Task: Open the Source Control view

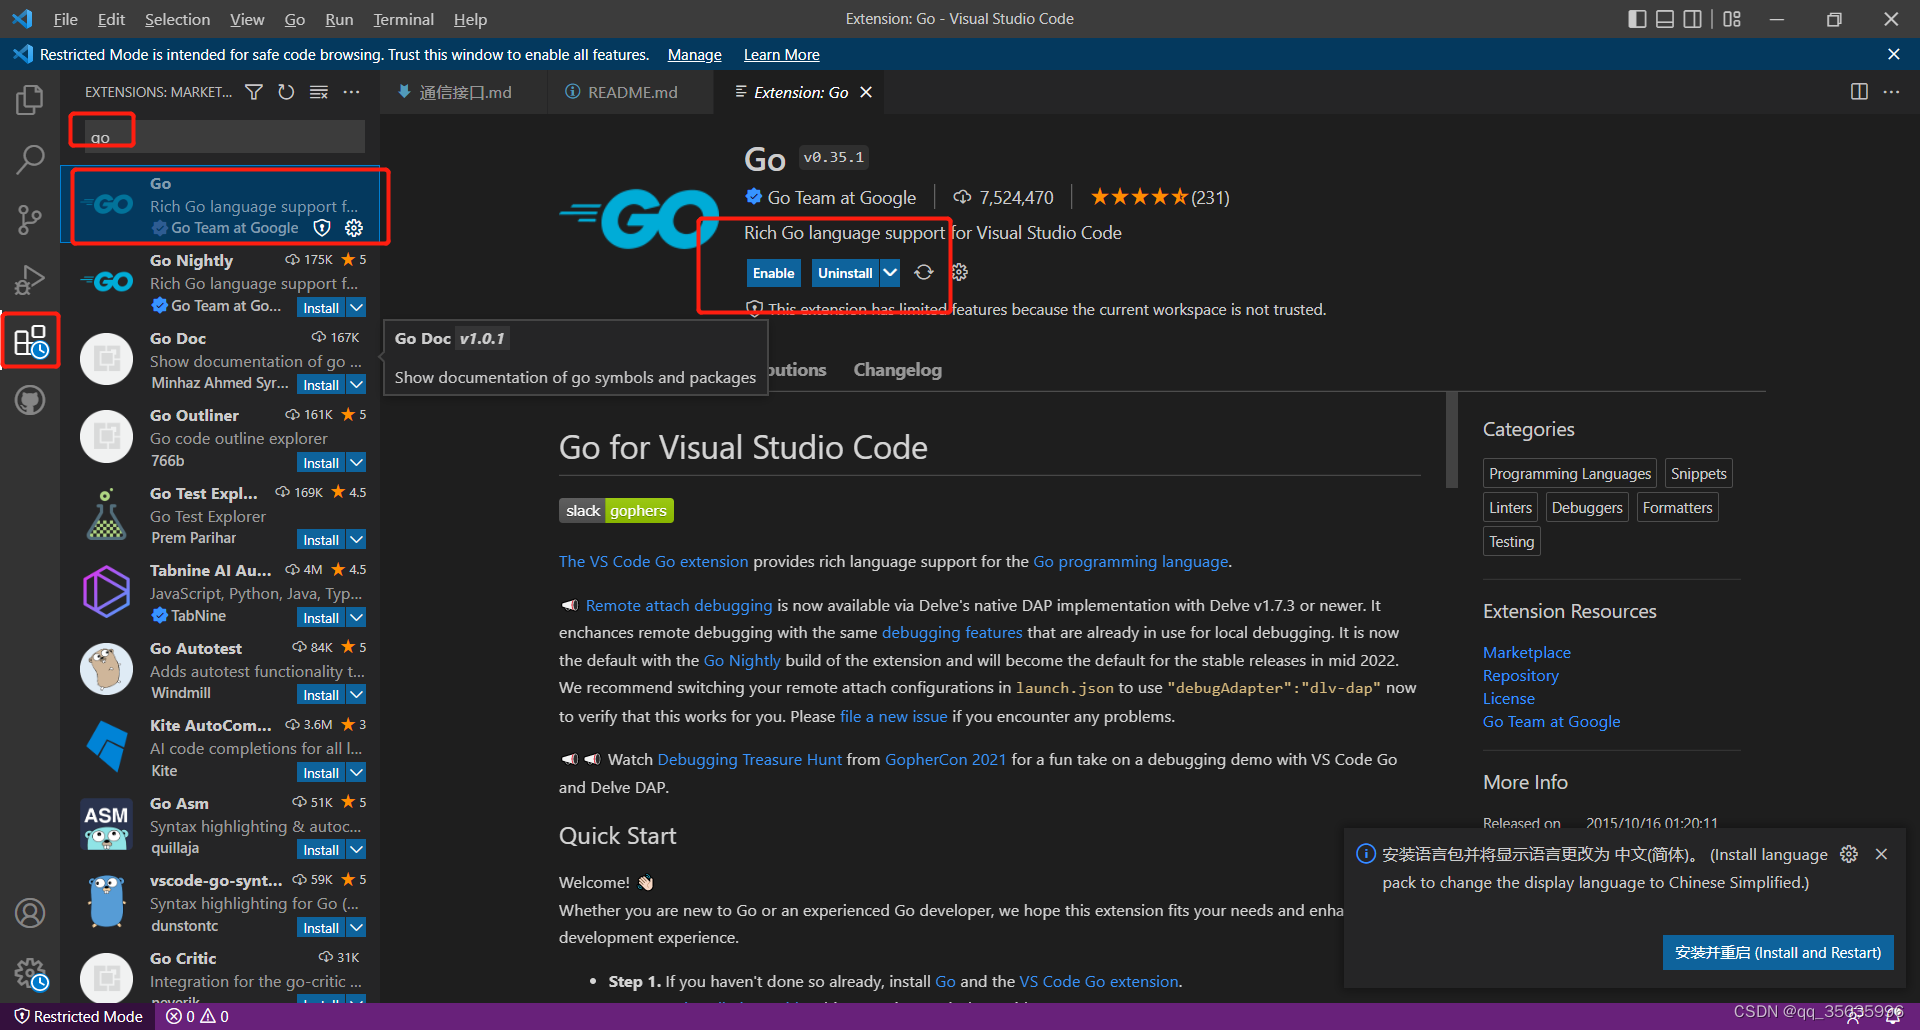Action: (x=30, y=220)
